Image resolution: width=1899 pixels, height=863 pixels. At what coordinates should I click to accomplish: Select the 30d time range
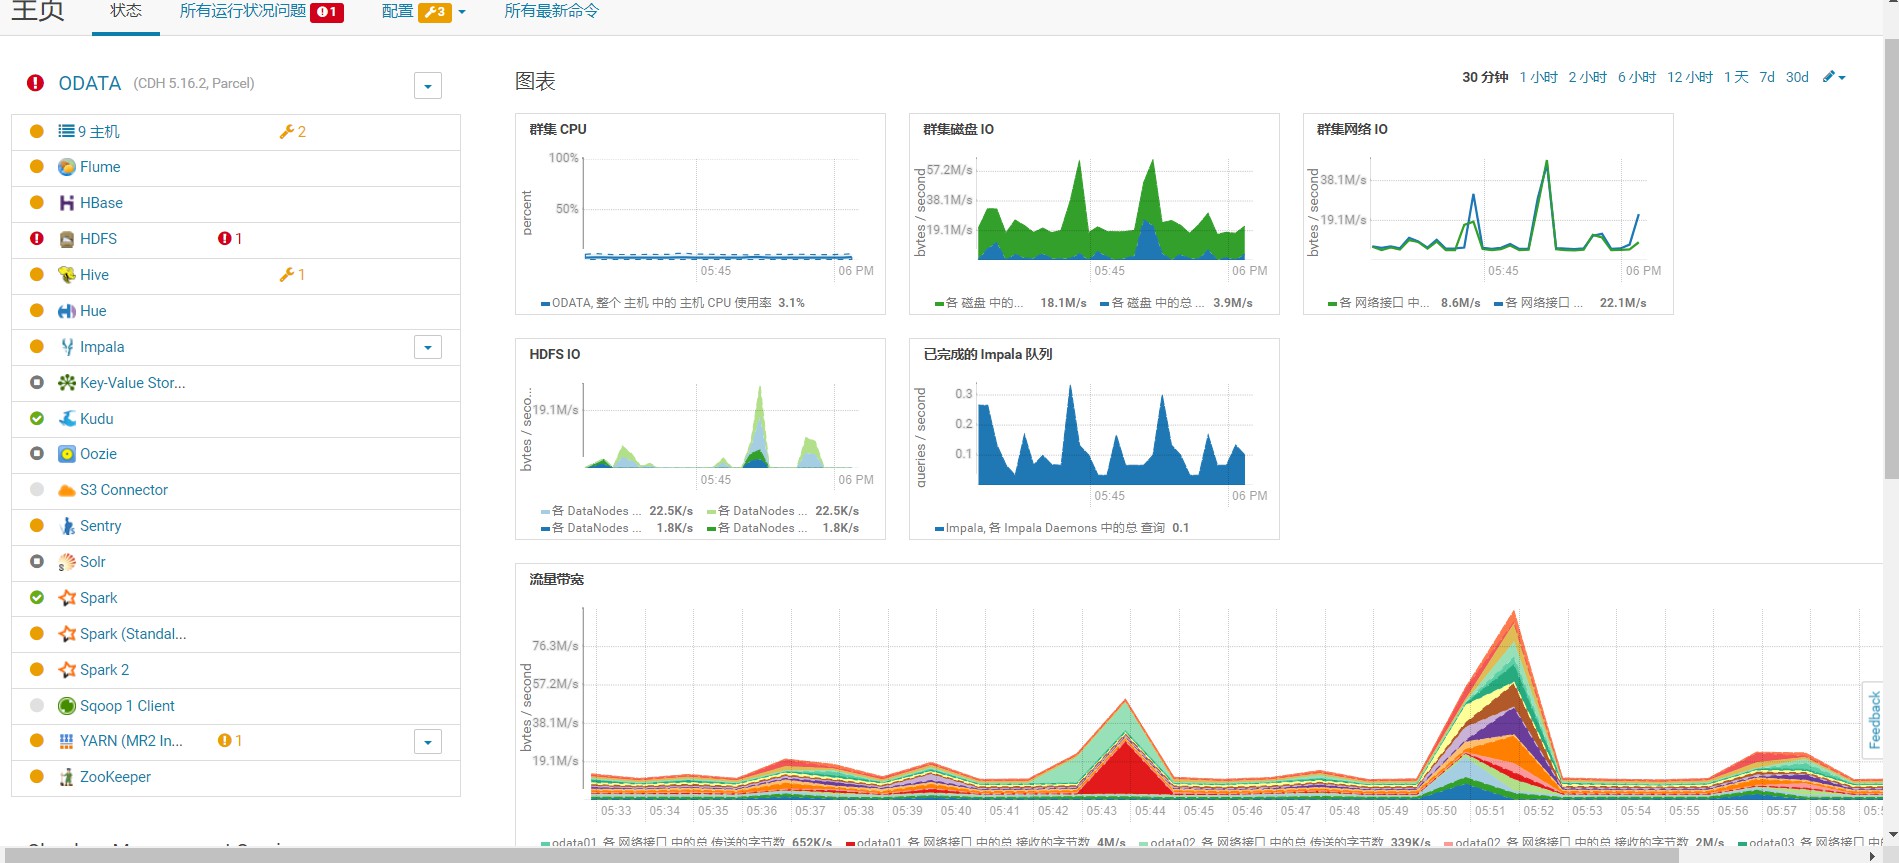point(1797,77)
